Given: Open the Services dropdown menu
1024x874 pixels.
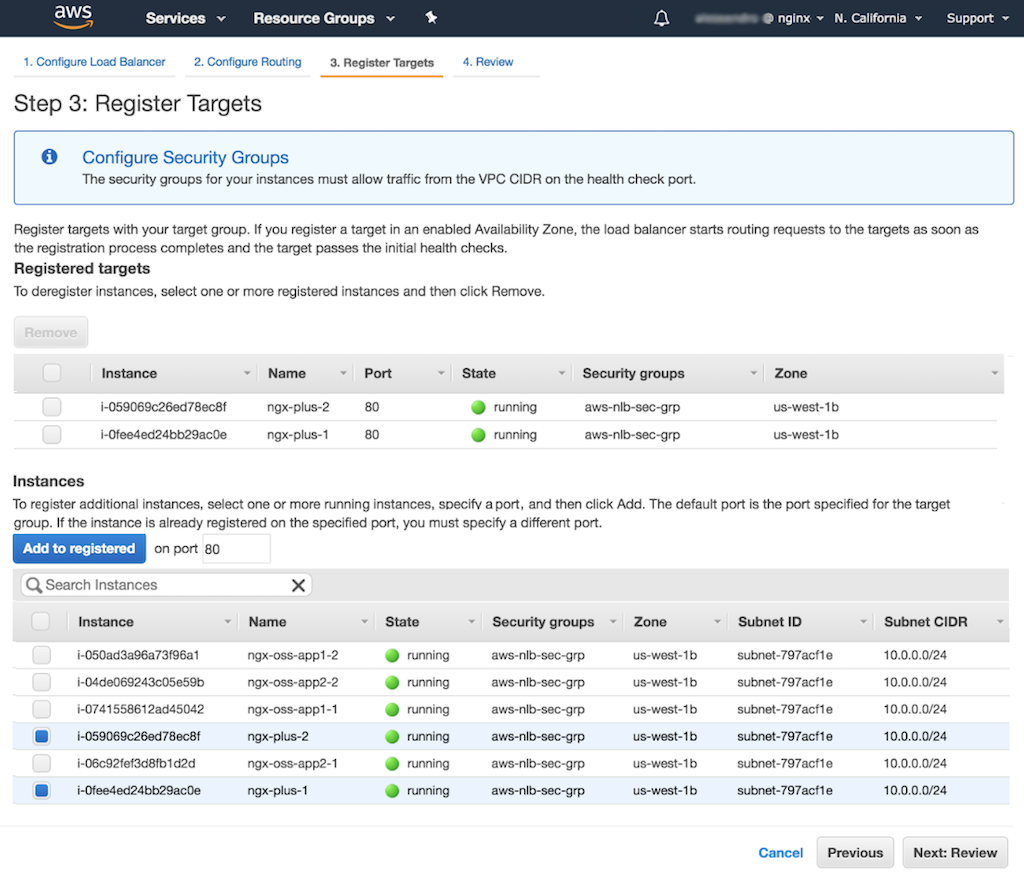Looking at the screenshot, I should click(185, 18).
